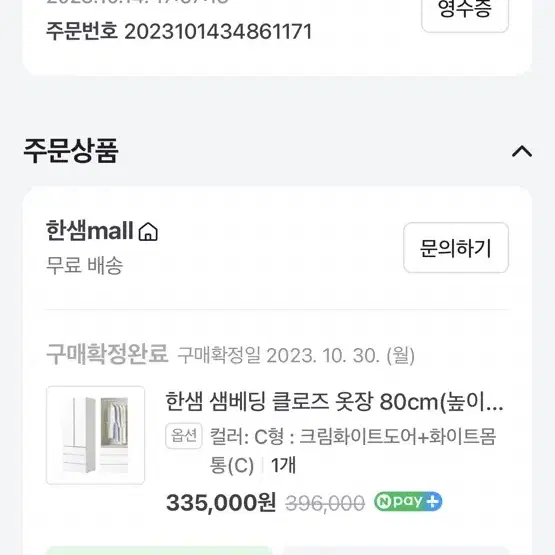Tap the 무료 배송 shipping label
The image size is (555, 555).
coord(85,265)
